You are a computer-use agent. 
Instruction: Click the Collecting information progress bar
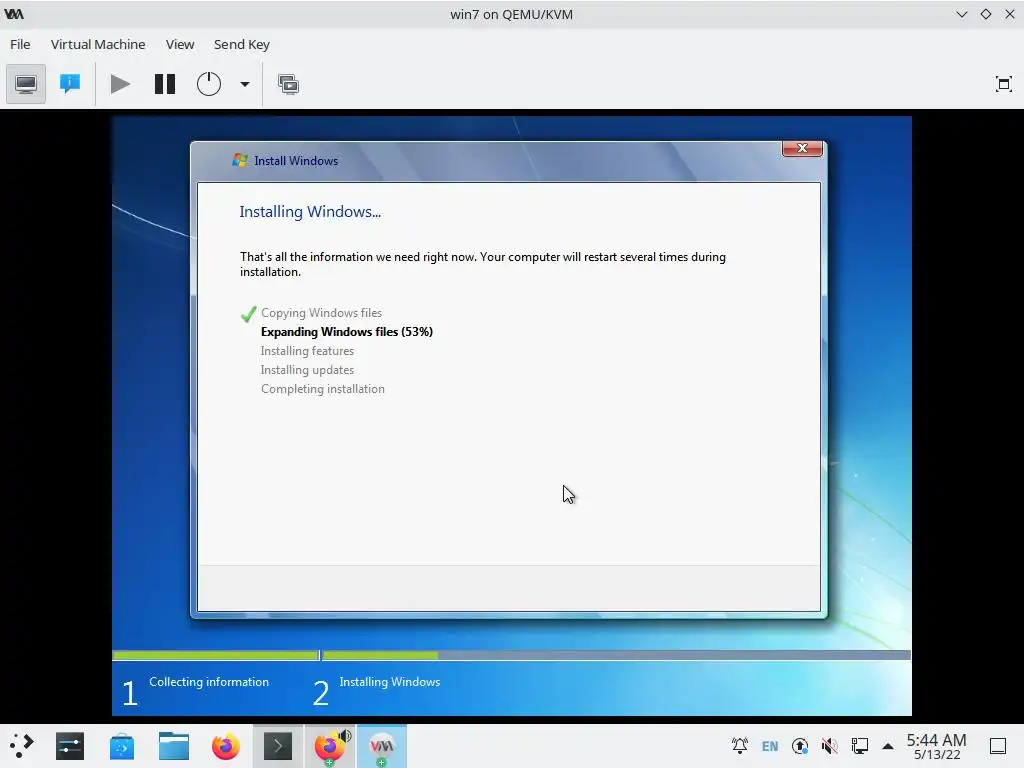point(216,655)
